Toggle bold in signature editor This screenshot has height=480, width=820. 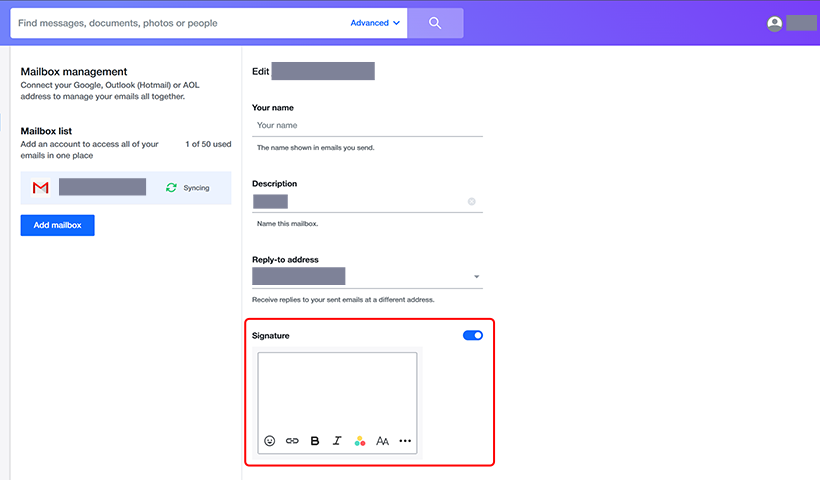click(315, 441)
